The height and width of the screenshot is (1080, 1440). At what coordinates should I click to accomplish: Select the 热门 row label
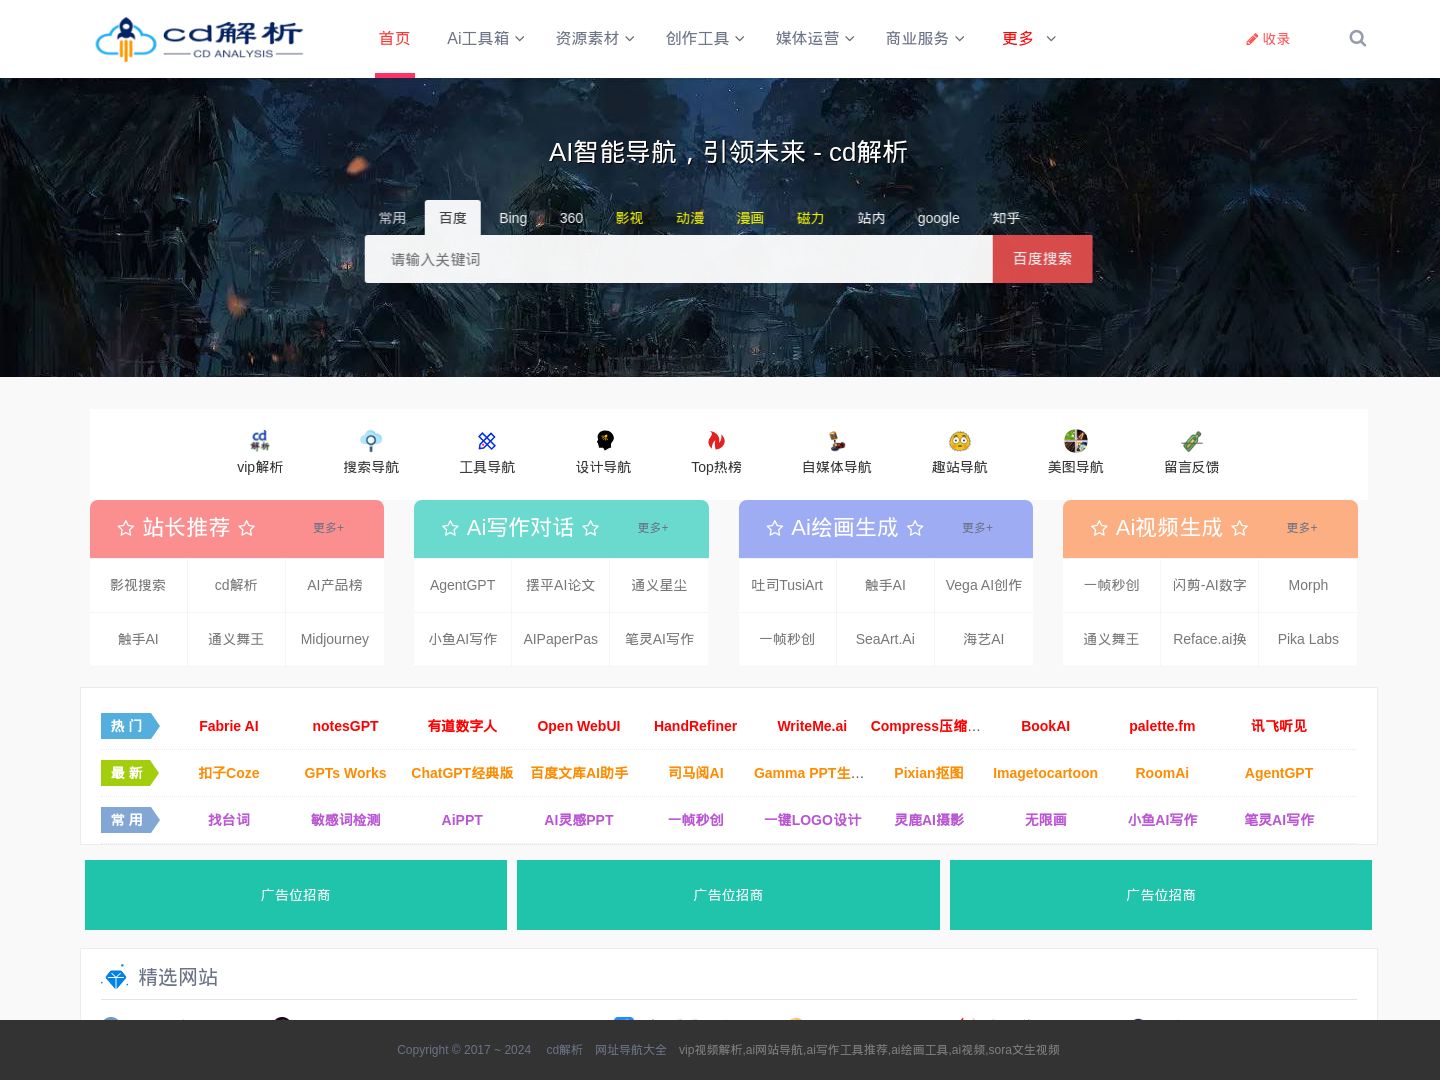[129, 726]
